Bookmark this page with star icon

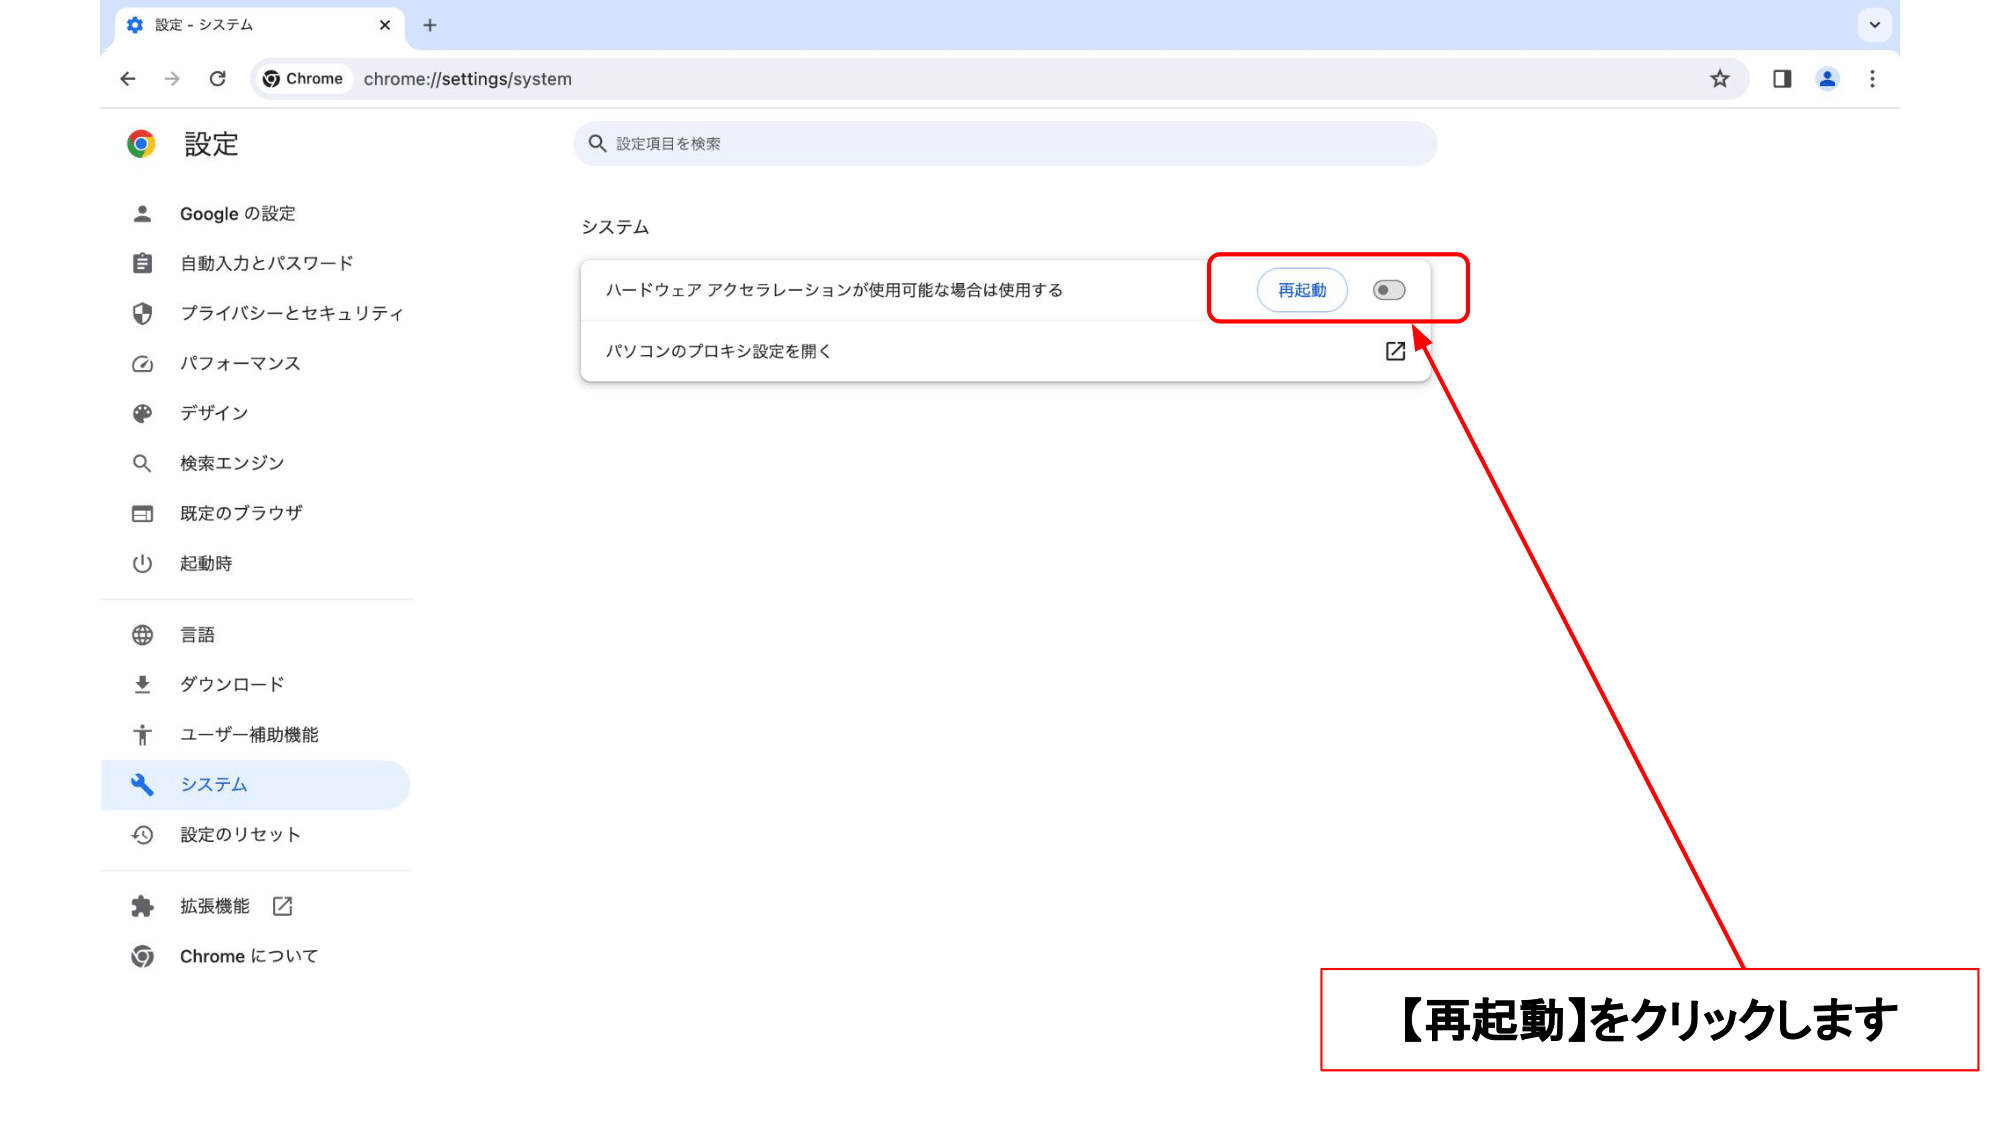1719,79
